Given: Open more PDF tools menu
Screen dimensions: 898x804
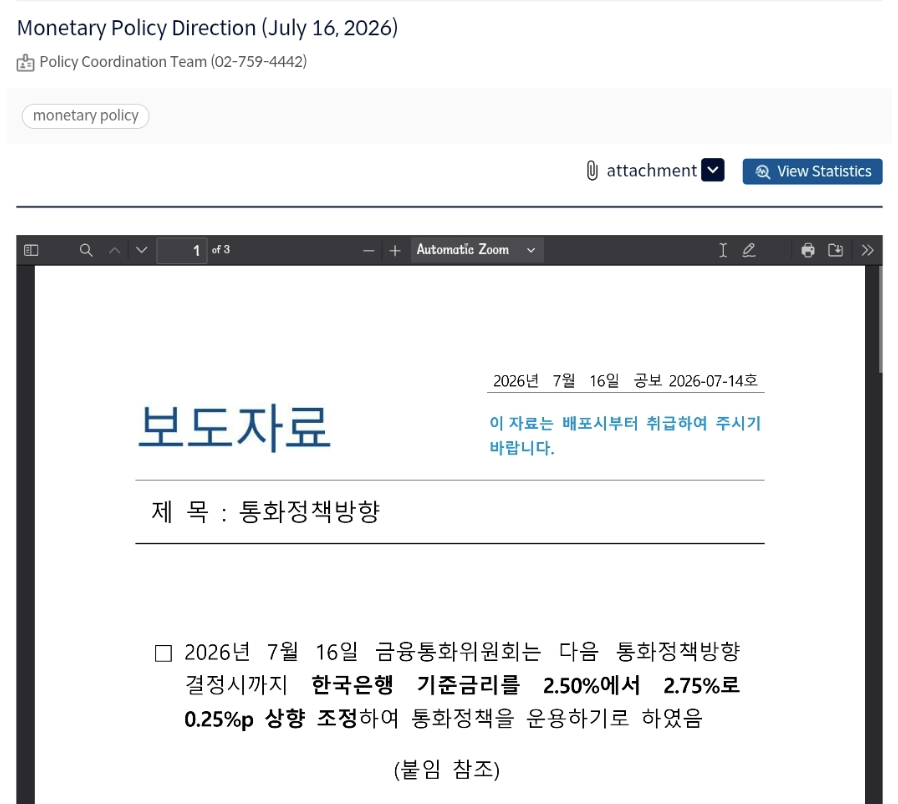Looking at the screenshot, I should click(867, 250).
